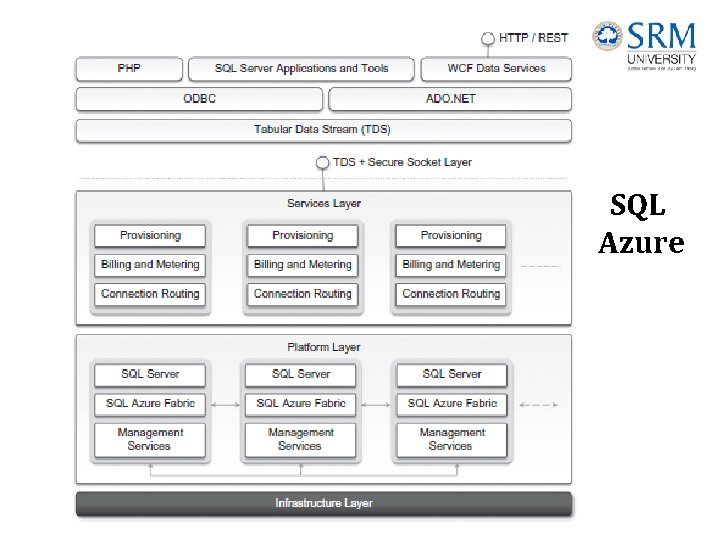Screen dimensions: 720x540
Task: Click the HTTP / REST label
Action: [534, 38]
